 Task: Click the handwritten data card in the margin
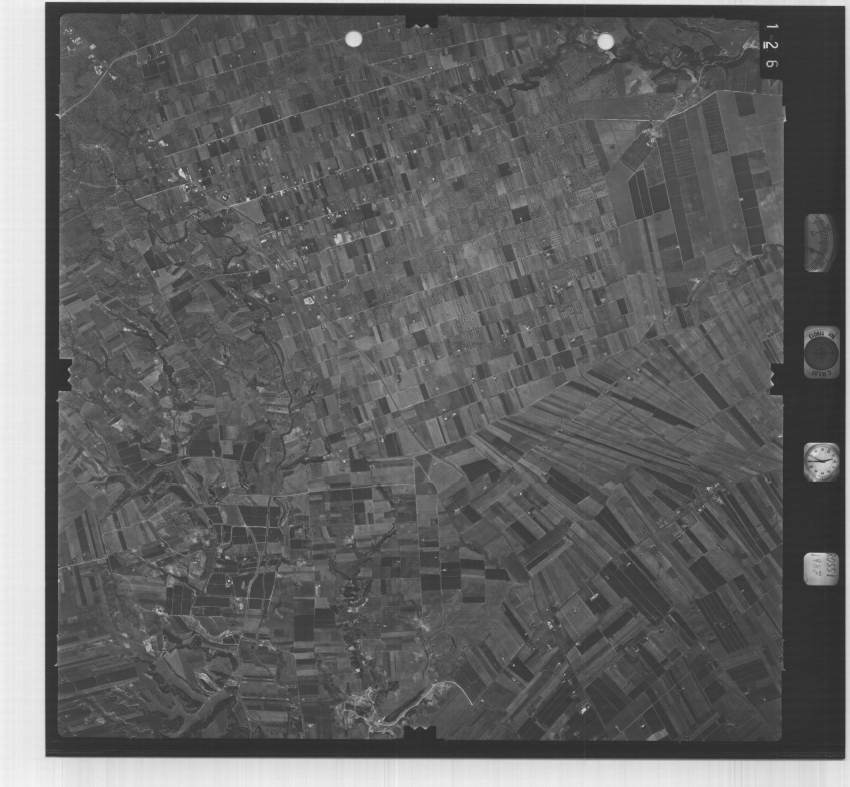click(821, 569)
